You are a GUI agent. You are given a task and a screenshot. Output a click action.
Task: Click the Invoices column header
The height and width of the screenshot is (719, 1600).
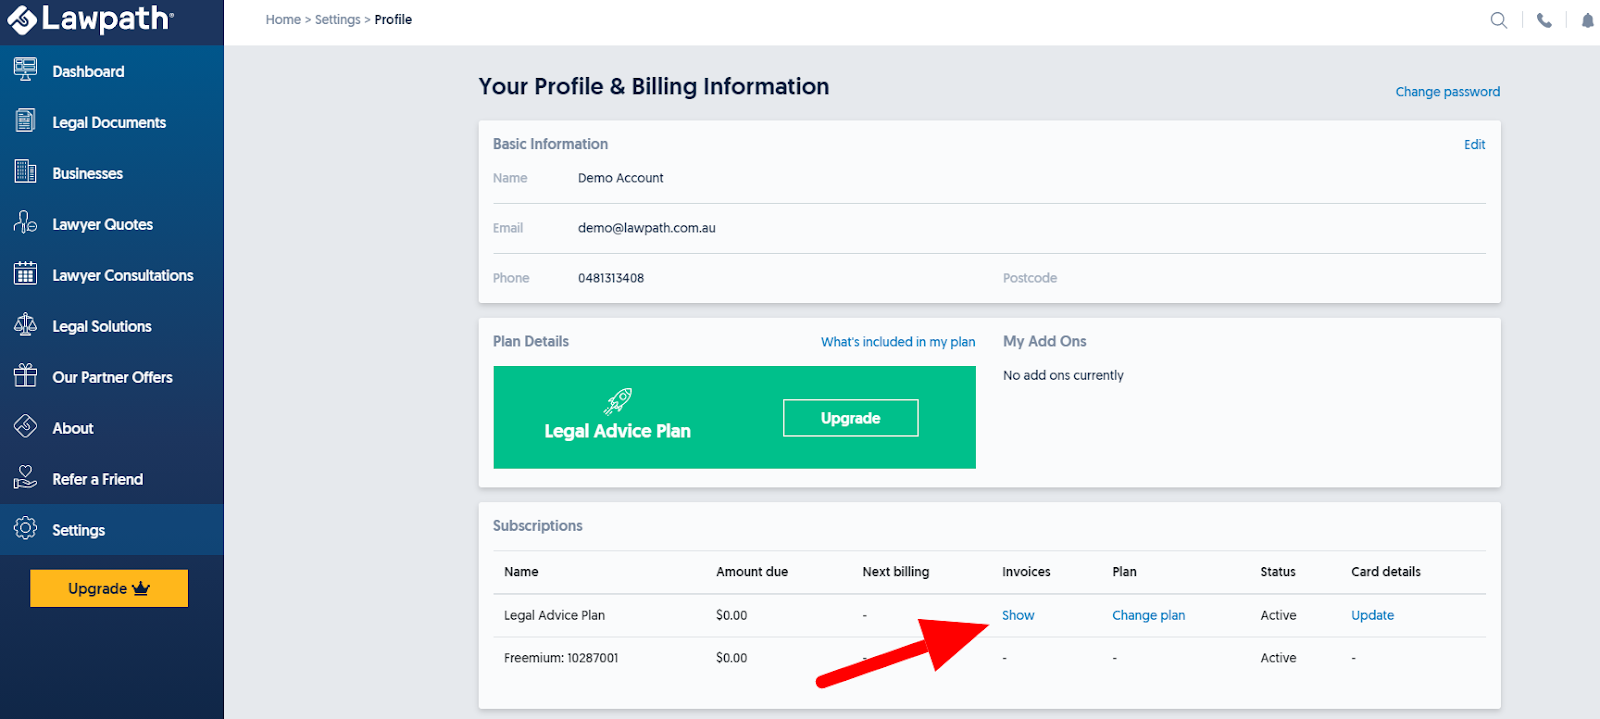tap(1026, 572)
